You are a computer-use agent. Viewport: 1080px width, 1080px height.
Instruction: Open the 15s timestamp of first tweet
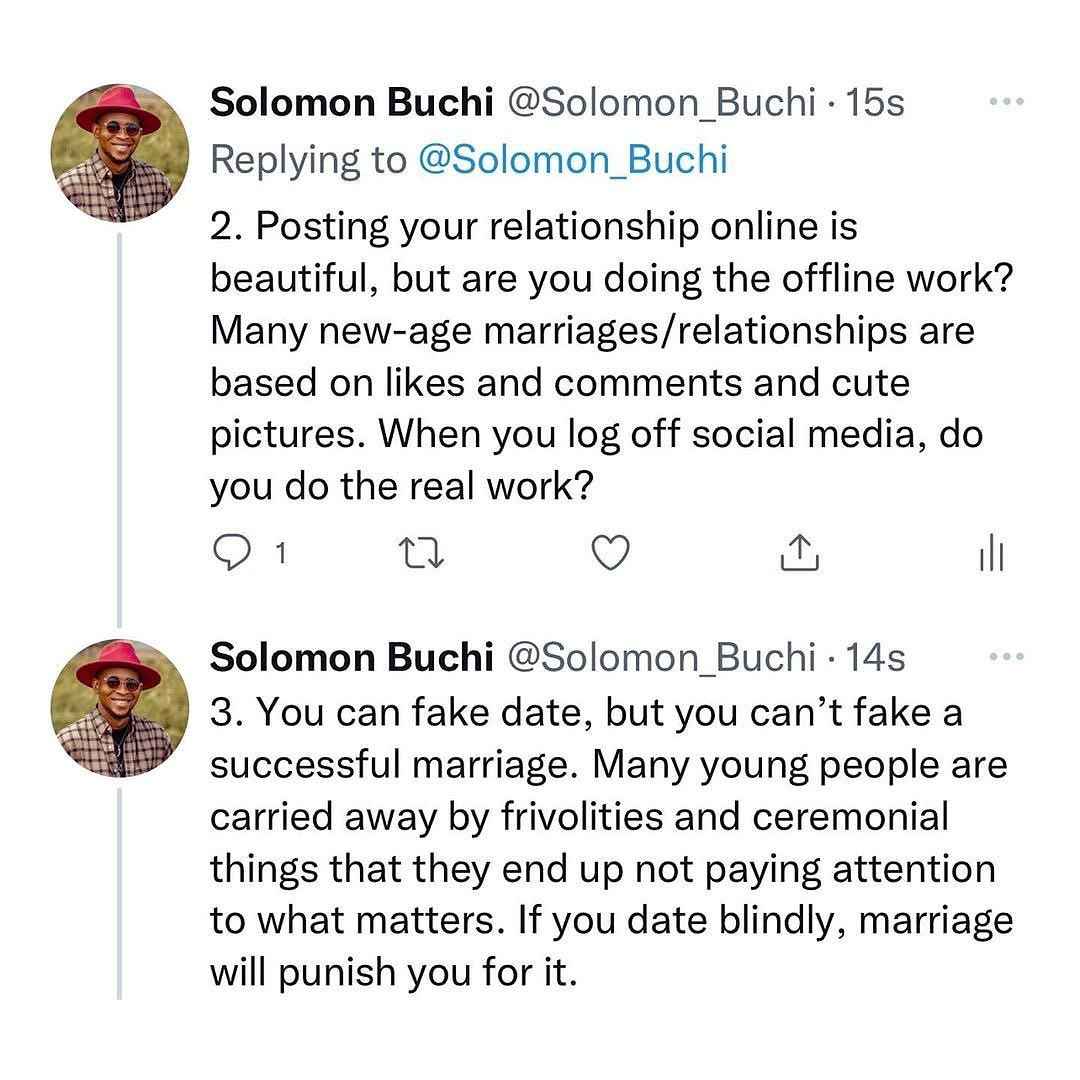click(x=875, y=103)
